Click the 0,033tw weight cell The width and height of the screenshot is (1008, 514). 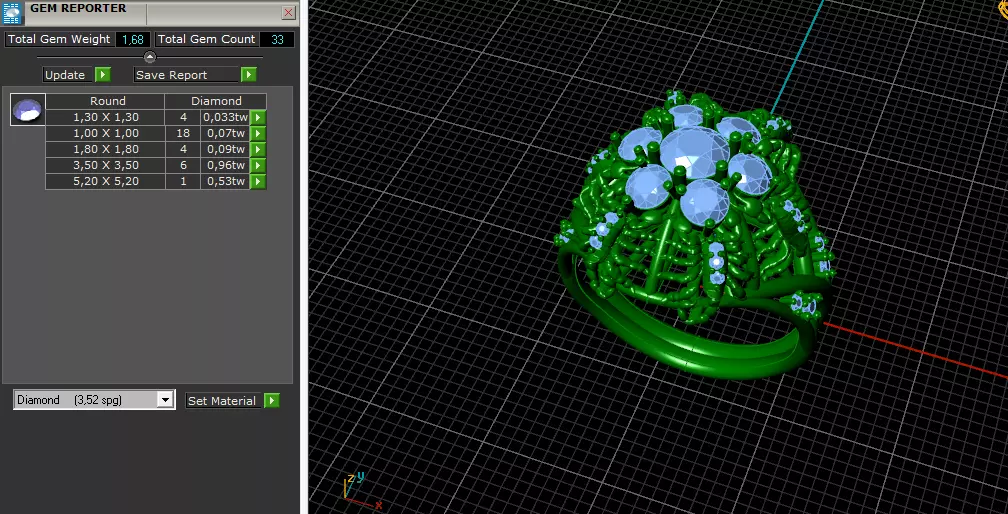[x=226, y=117]
